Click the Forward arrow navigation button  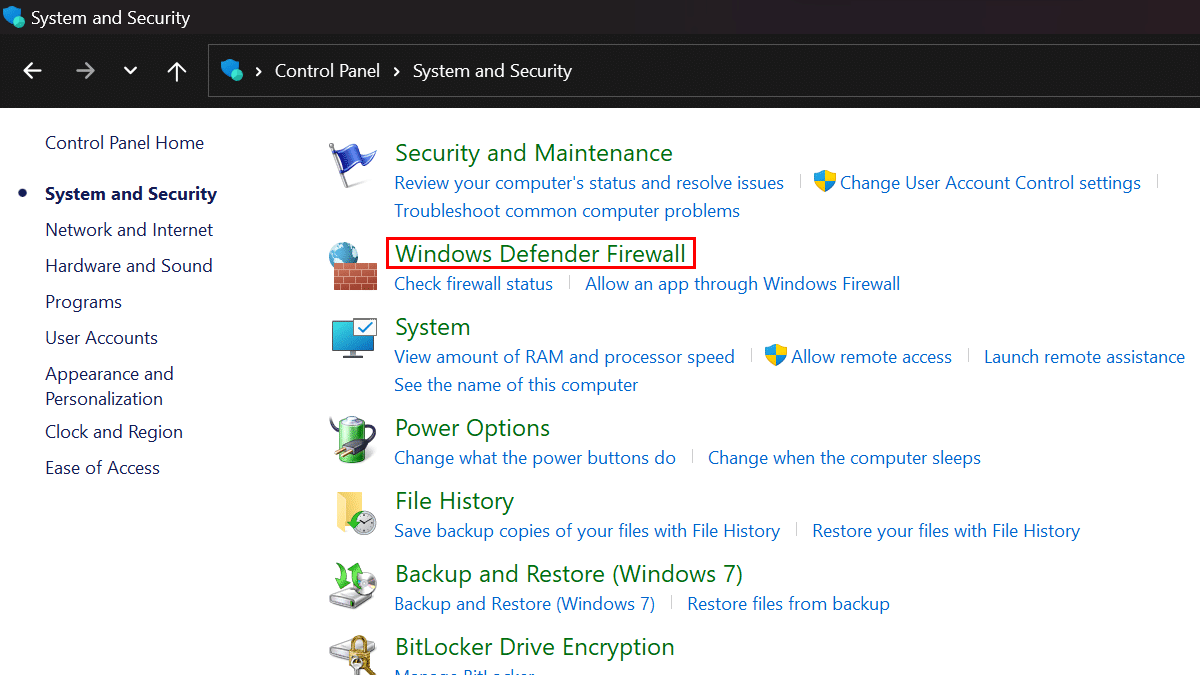click(x=85, y=71)
